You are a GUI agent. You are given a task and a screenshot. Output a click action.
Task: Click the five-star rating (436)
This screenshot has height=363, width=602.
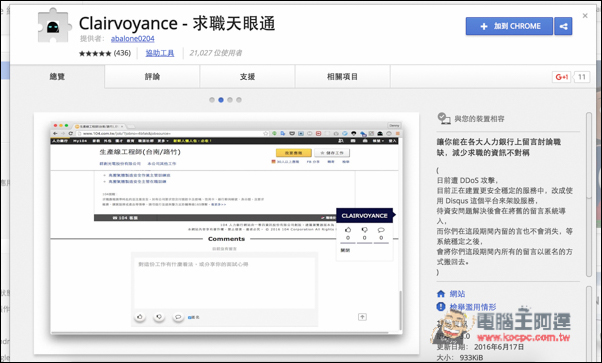pos(105,53)
